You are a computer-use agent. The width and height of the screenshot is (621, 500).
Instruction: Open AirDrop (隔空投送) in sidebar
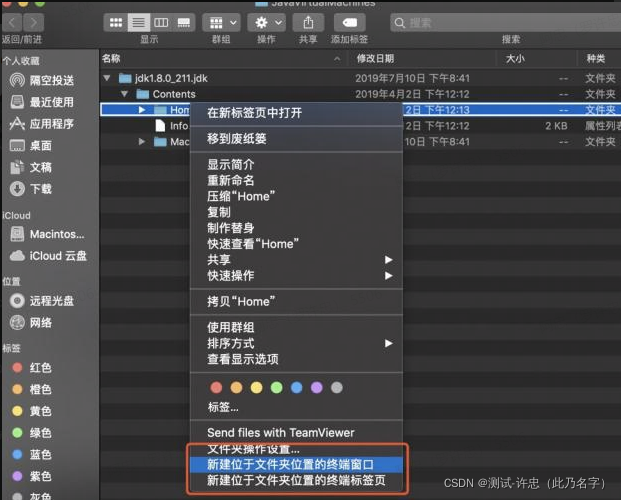[42, 80]
